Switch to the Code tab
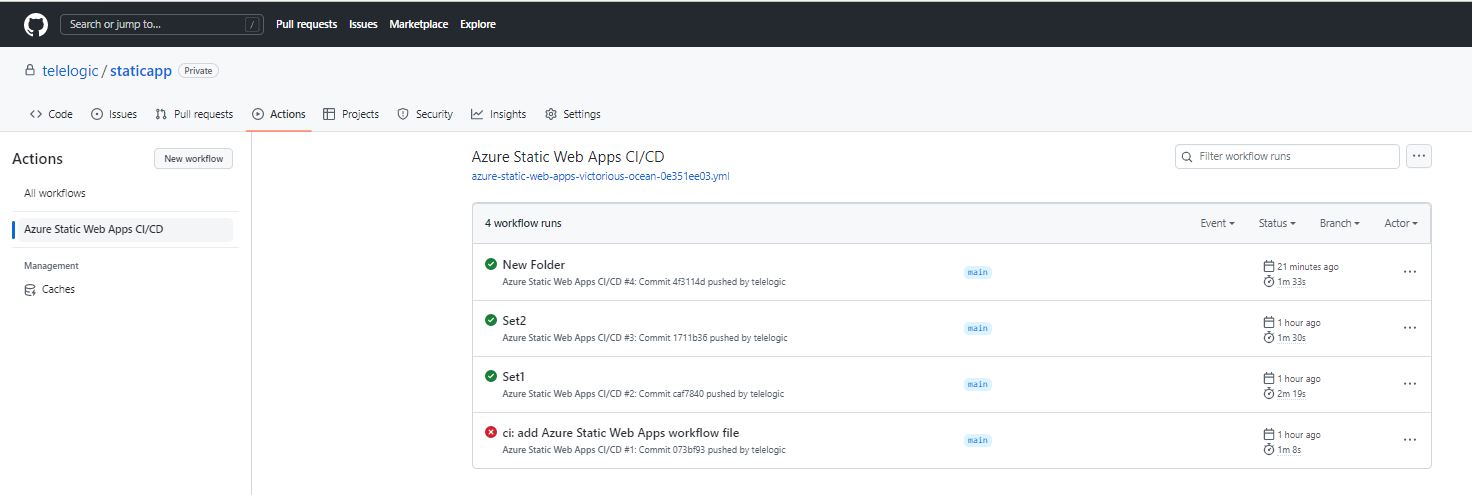The width and height of the screenshot is (1472, 495). click(x=51, y=114)
